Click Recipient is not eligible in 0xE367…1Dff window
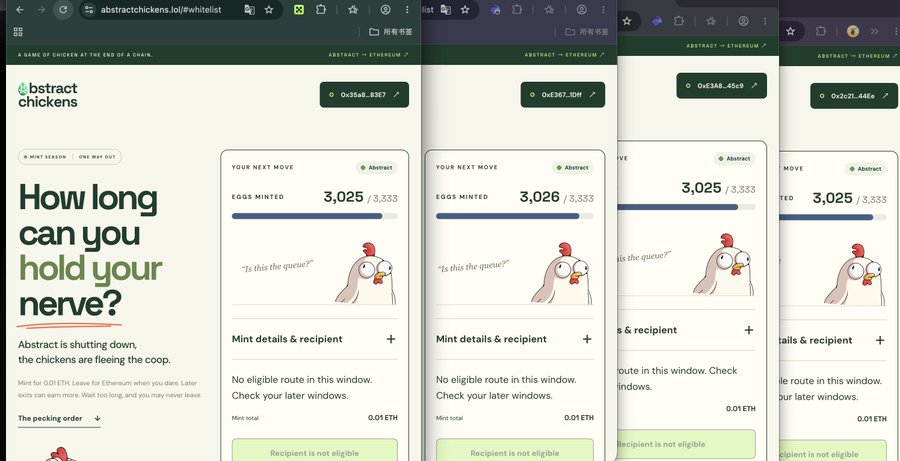 (x=515, y=450)
